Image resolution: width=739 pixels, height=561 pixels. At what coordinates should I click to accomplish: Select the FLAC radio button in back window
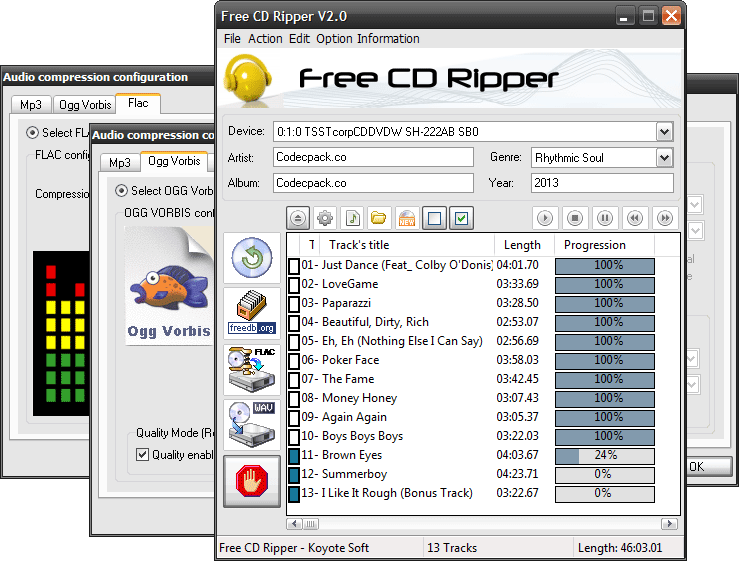[32, 133]
